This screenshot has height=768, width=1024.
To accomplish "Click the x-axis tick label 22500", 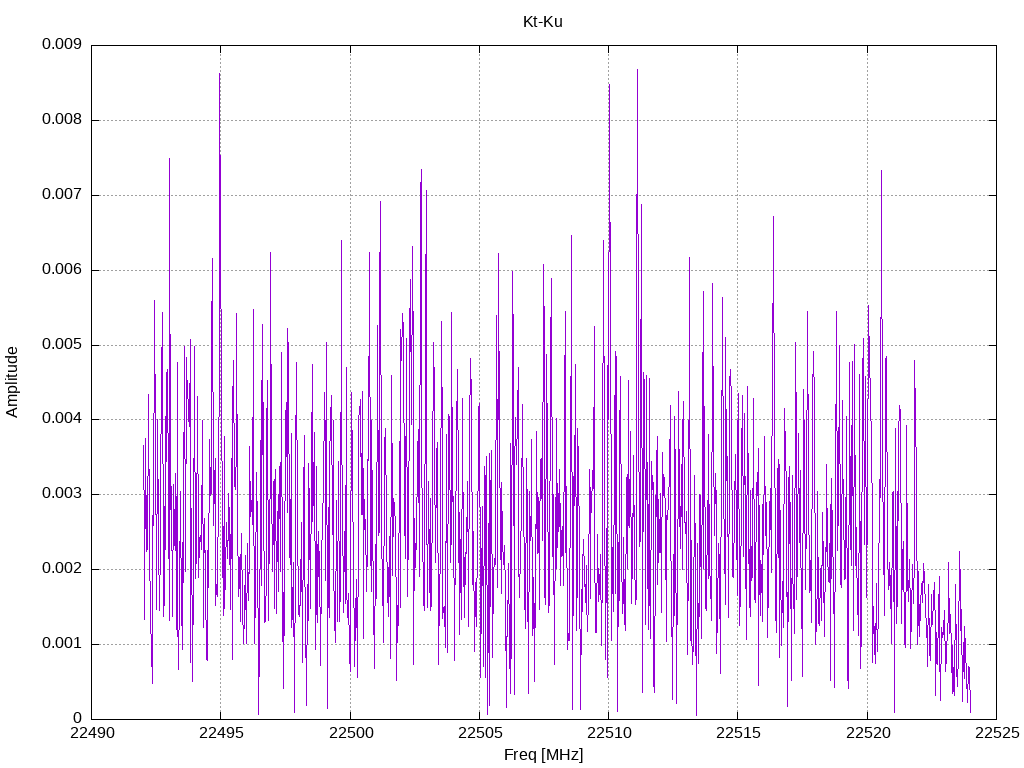I will (350, 733).
